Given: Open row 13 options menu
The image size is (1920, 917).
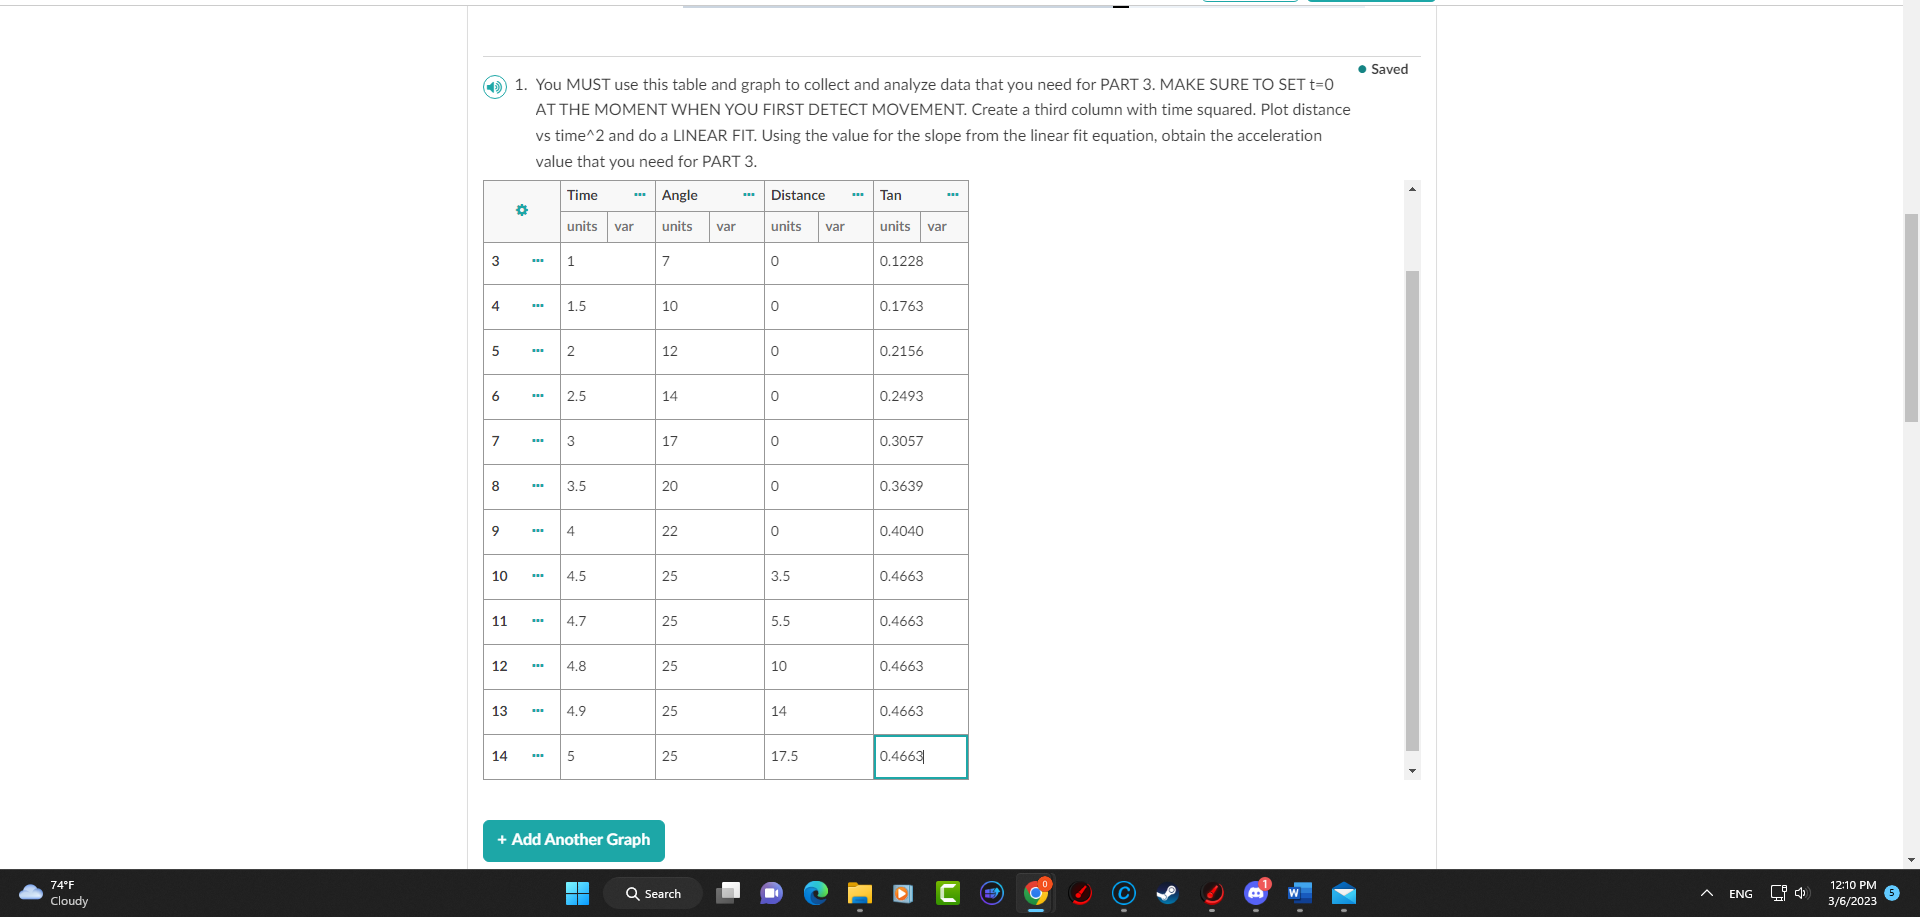Looking at the screenshot, I should point(538,711).
